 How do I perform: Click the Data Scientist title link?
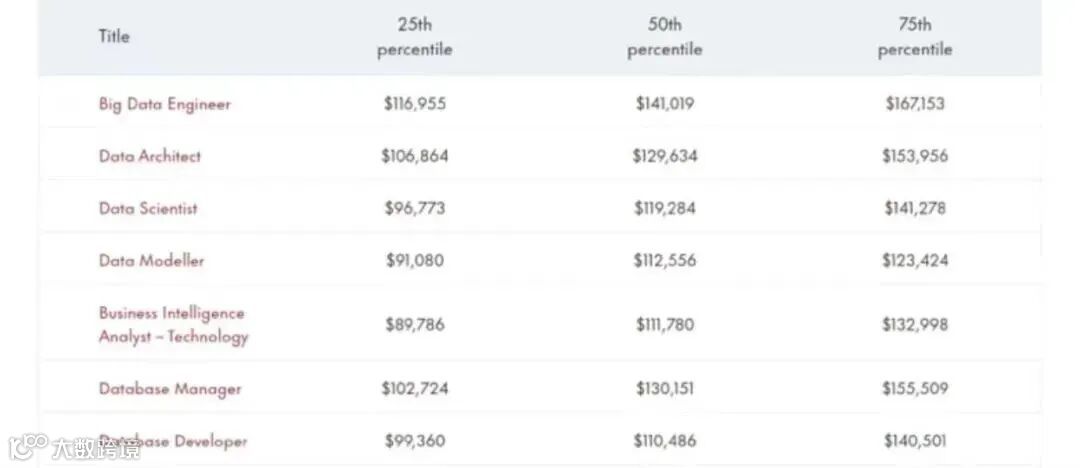click(x=148, y=208)
